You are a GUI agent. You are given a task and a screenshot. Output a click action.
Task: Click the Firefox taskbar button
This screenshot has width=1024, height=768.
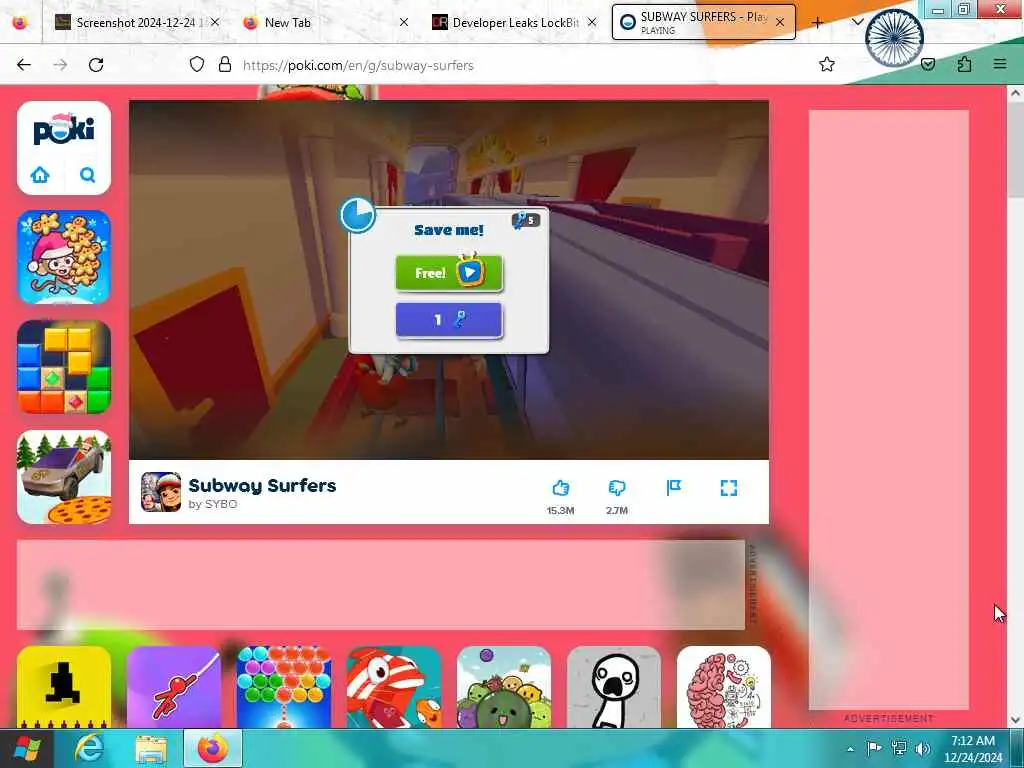coord(213,748)
